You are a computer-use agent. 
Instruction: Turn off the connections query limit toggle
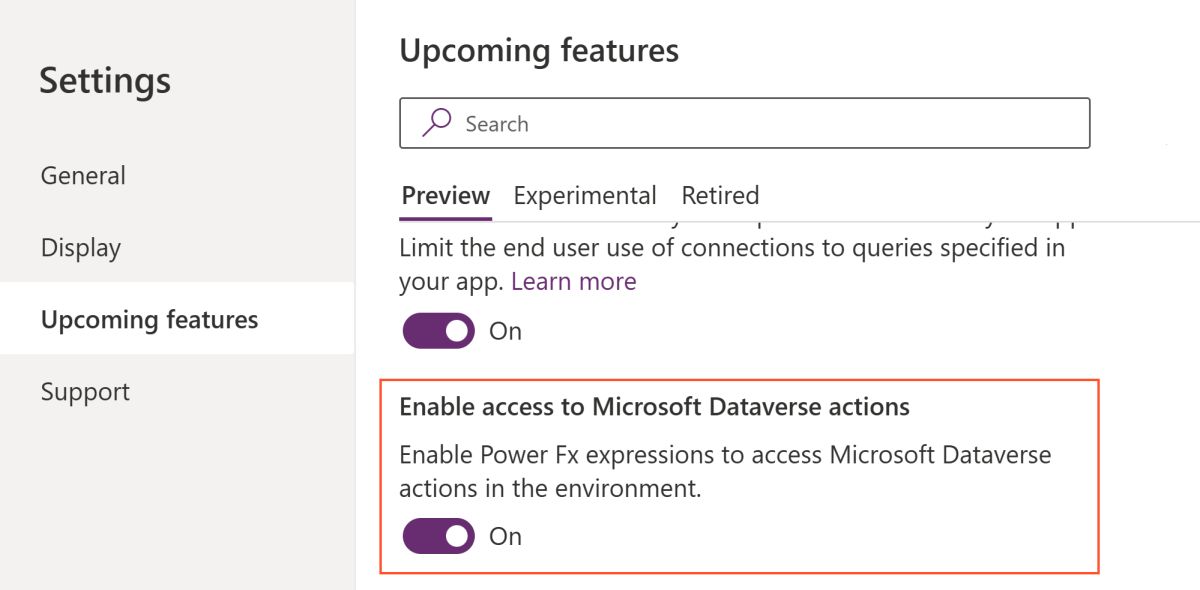click(x=439, y=331)
